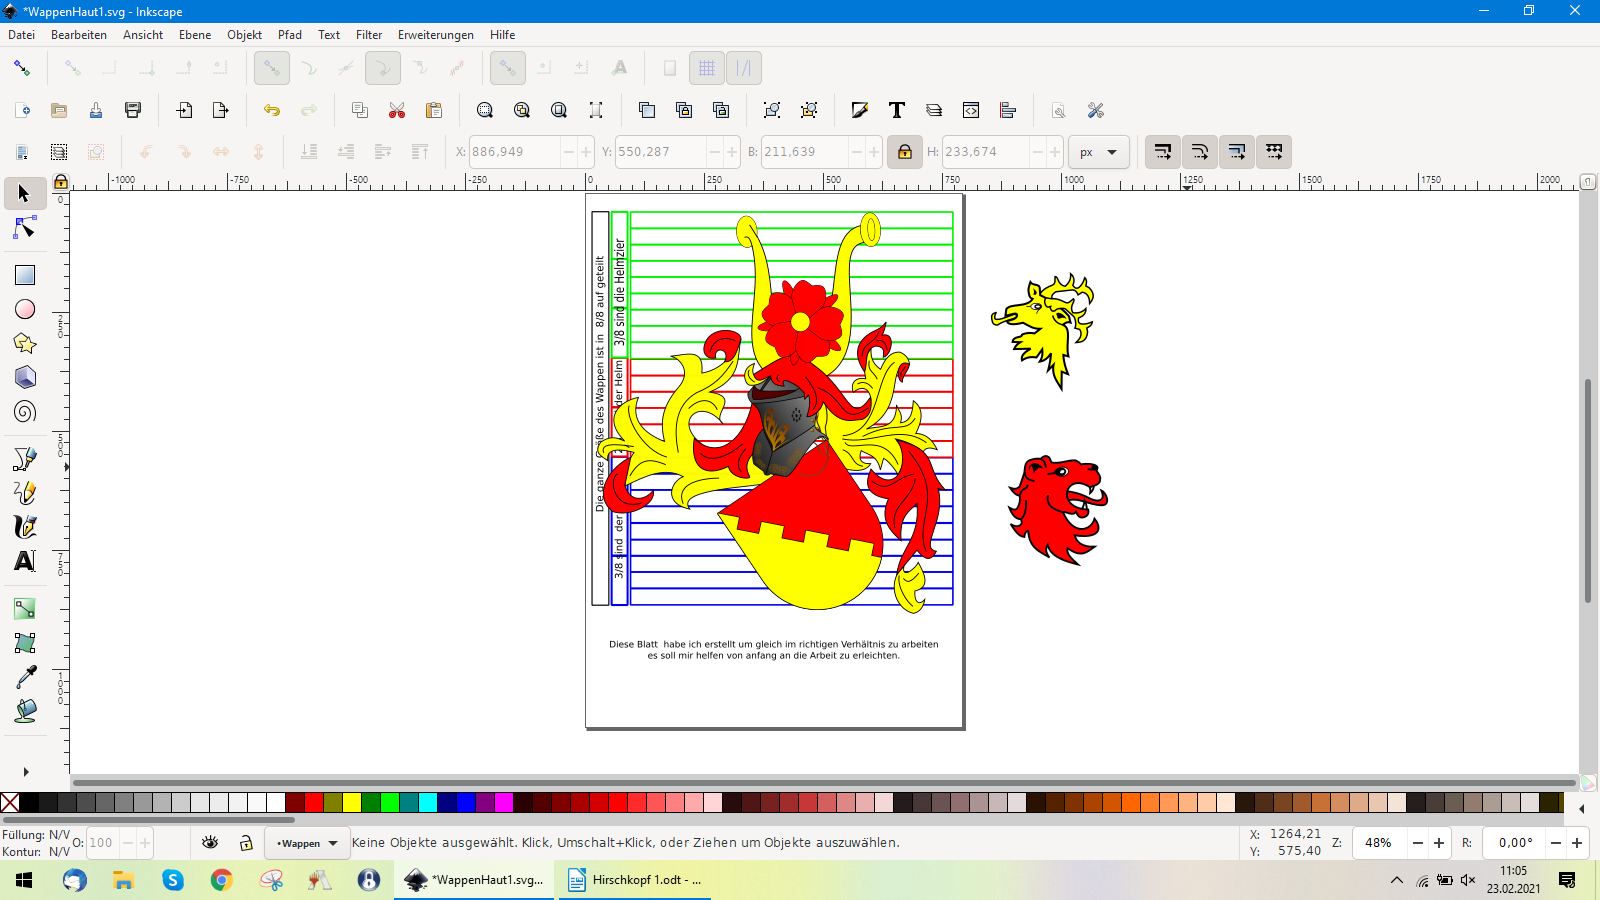Toggle the current layer lock icon

click(x=246, y=843)
